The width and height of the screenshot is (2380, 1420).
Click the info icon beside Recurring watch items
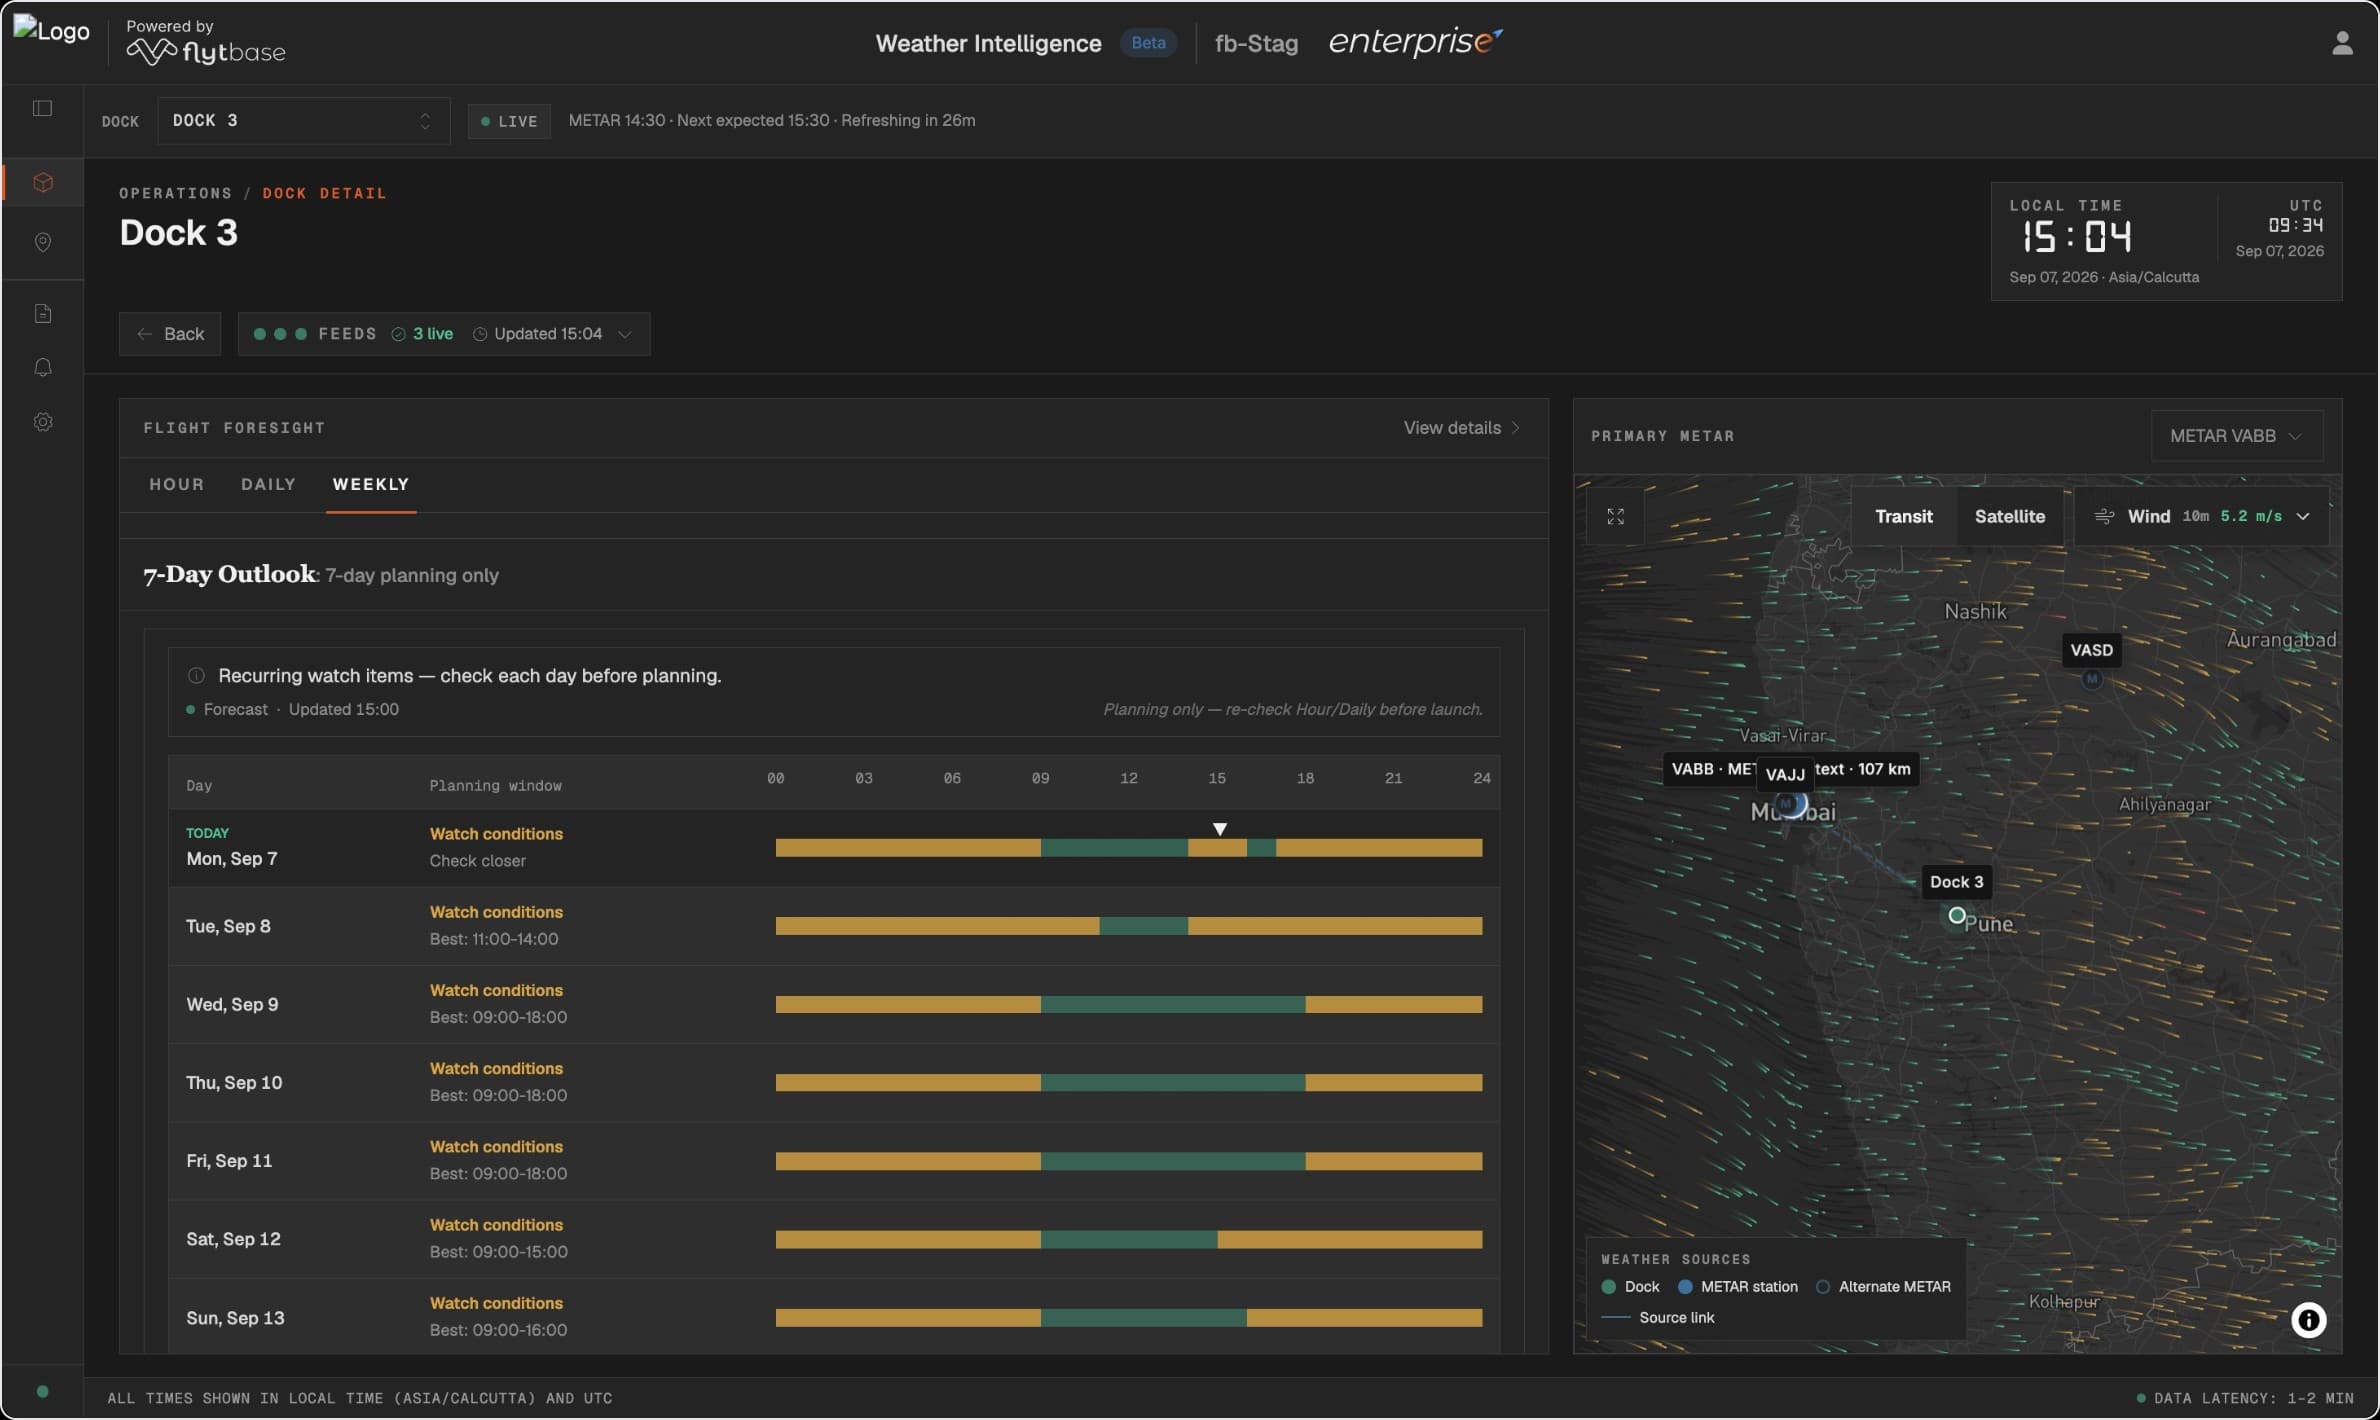[196, 676]
